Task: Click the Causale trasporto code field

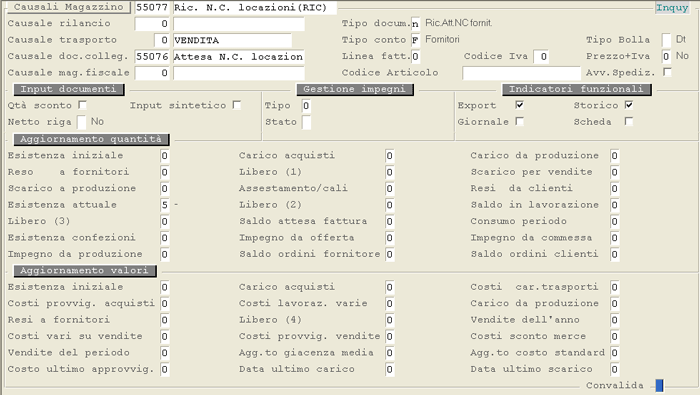Action: (161, 40)
